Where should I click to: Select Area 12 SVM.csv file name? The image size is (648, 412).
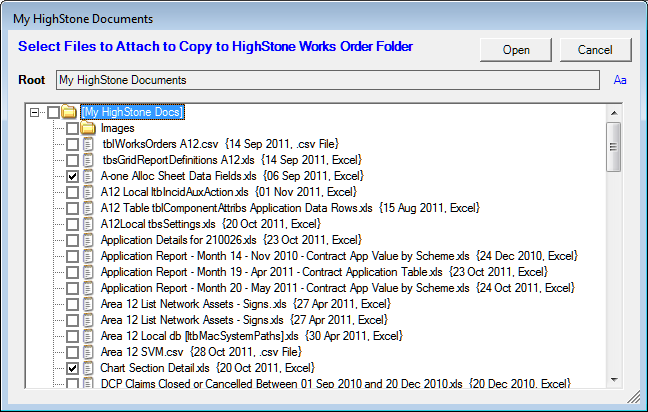coord(142,352)
